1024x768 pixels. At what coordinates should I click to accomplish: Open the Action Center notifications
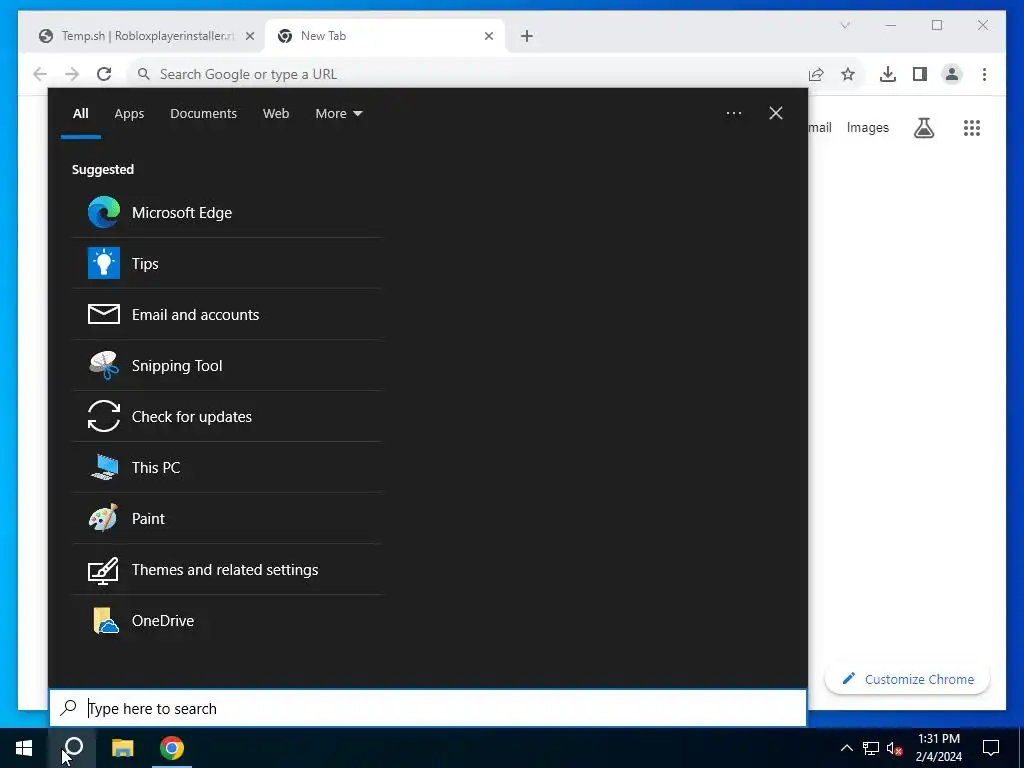coord(991,748)
